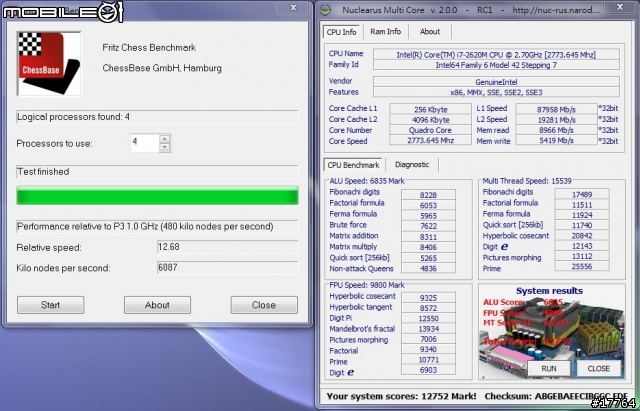Click Multi Thread Prime score 25556
This screenshot has height=411, width=640.
582,266
